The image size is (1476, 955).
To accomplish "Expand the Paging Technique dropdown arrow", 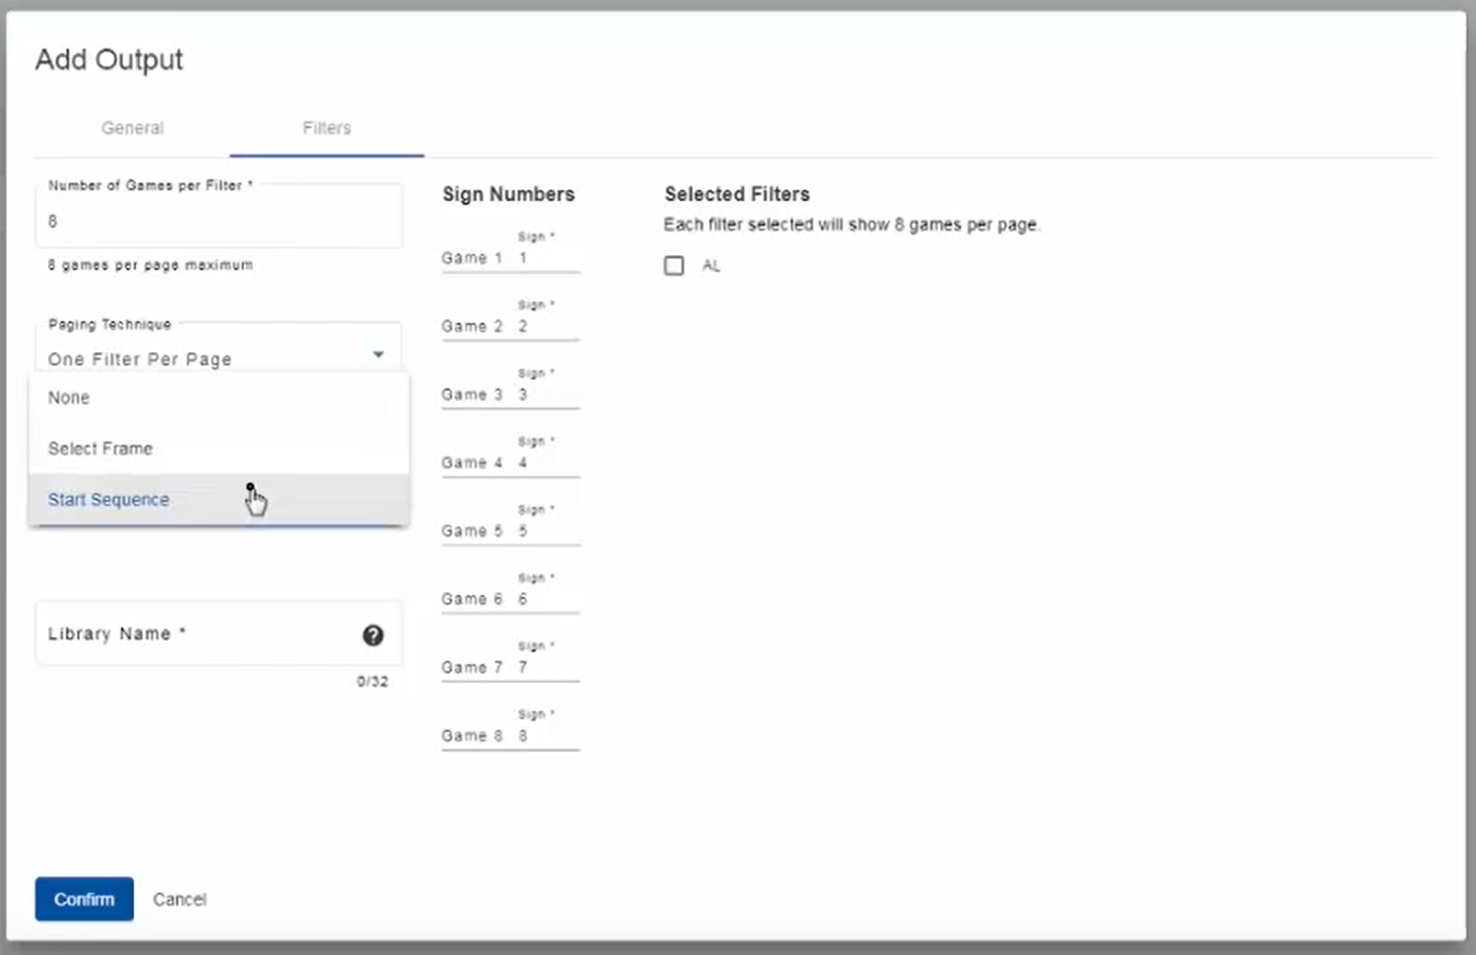I will 378,355.
